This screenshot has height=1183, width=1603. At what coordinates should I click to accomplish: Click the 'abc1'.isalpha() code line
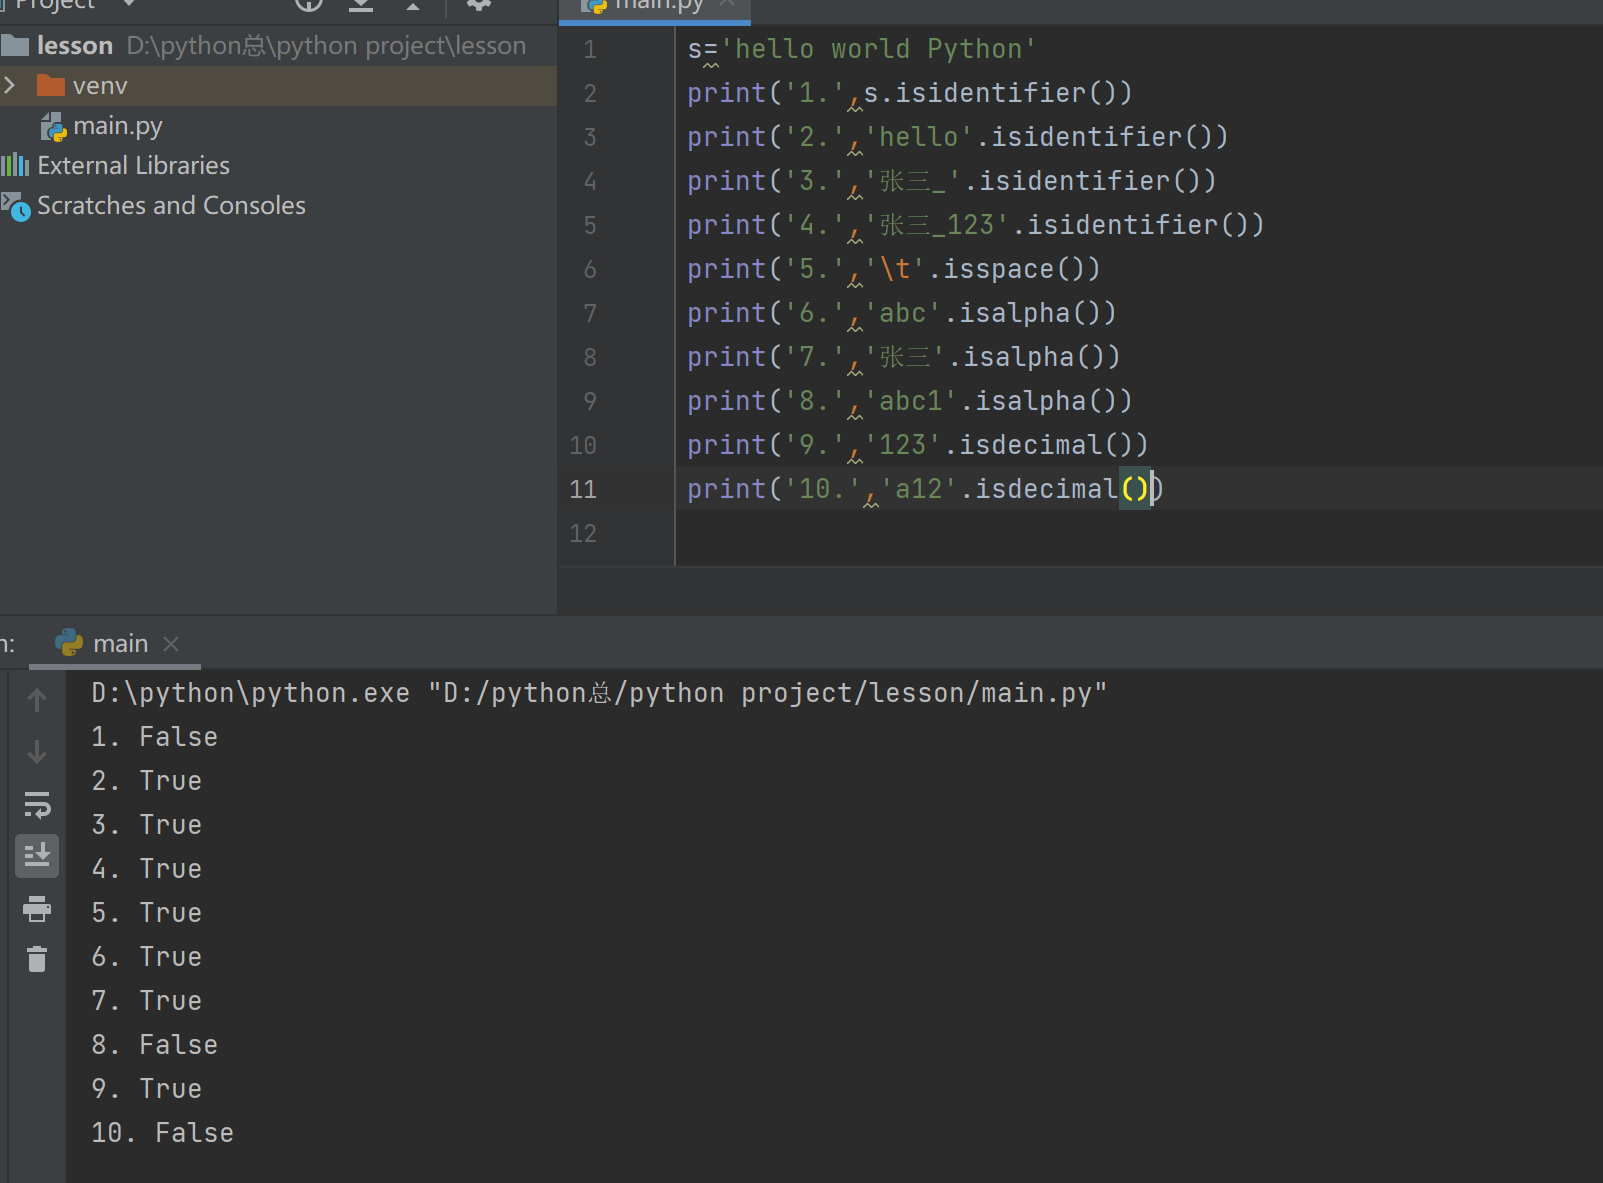tap(909, 401)
